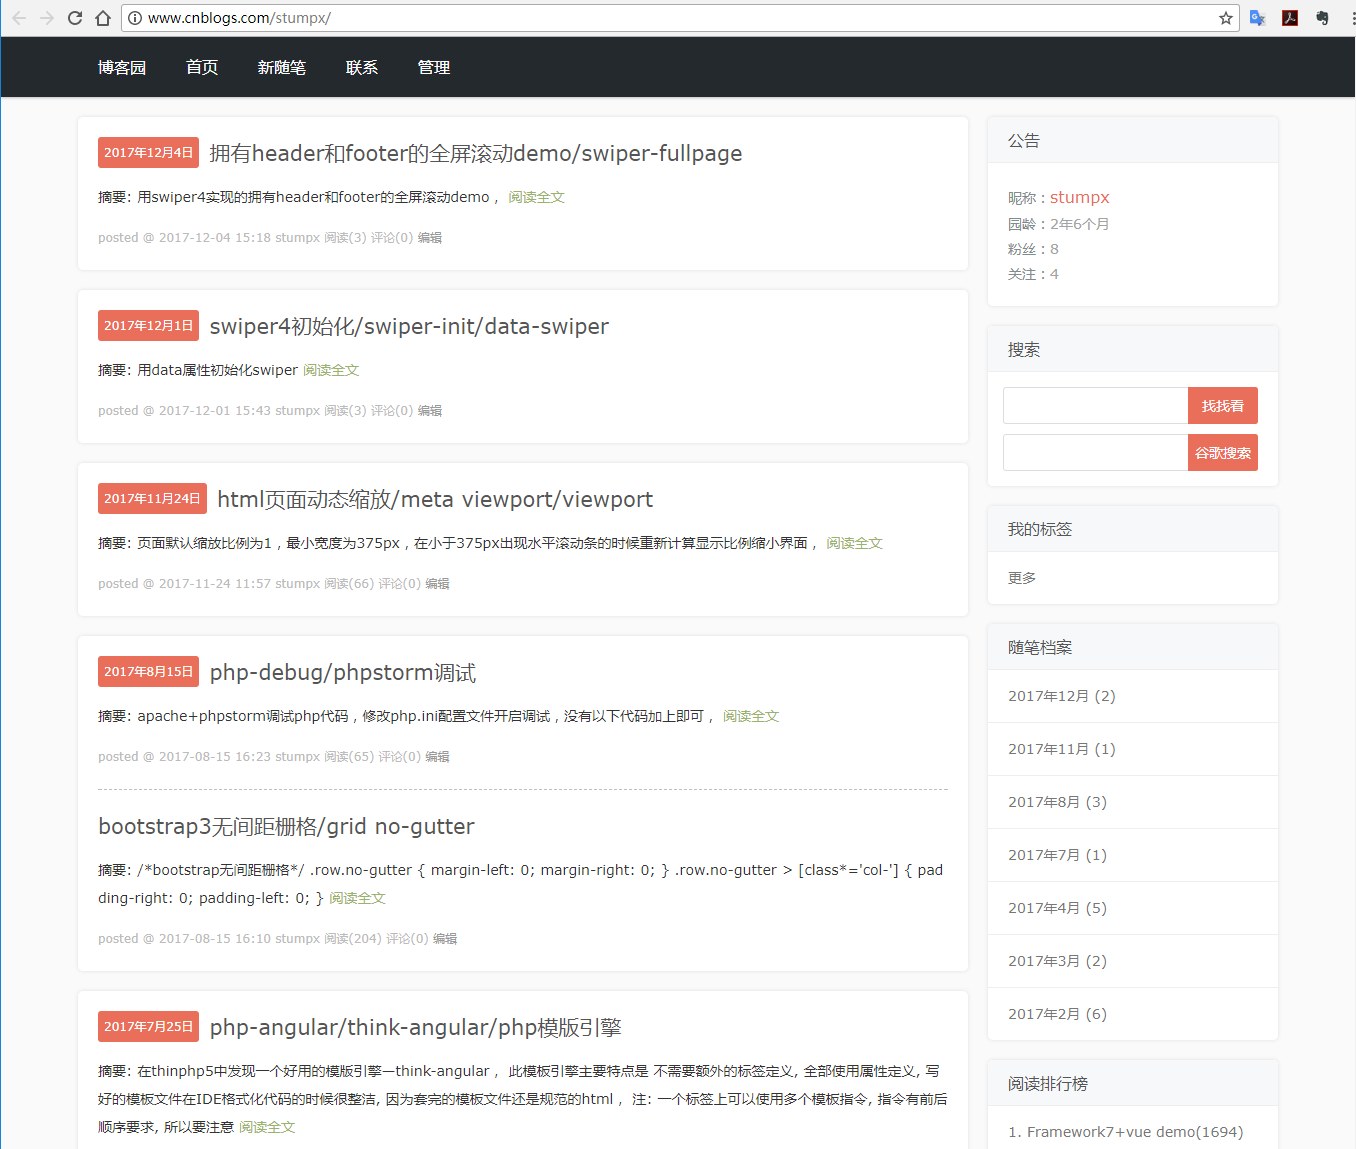Click 阅读全文 for think-angular post
Viewport: 1356px width, 1149px height.
pos(267,1127)
